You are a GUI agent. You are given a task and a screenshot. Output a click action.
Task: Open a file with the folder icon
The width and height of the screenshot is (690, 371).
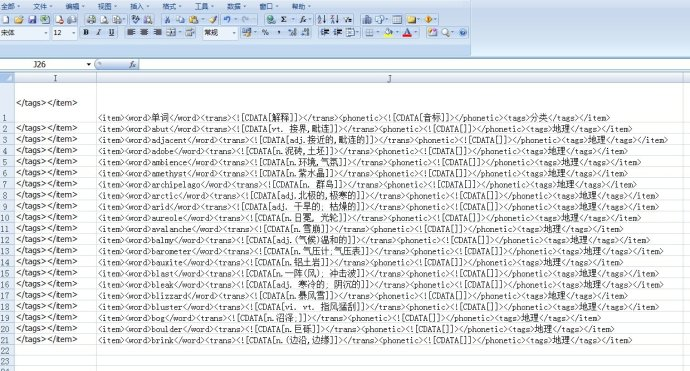click(x=18, y=19)
